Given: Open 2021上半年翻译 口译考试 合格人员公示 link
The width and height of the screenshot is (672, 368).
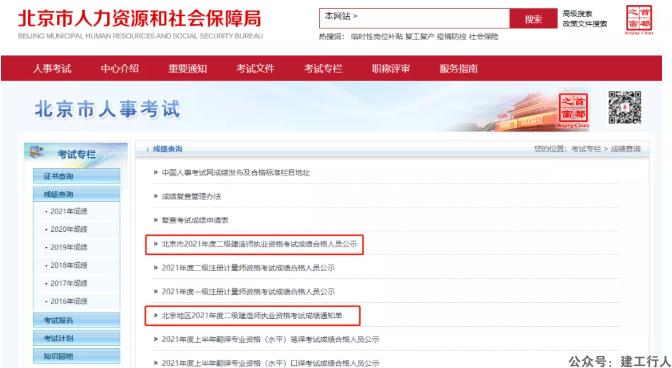Looking at the screenshot, I should point(270,363).
